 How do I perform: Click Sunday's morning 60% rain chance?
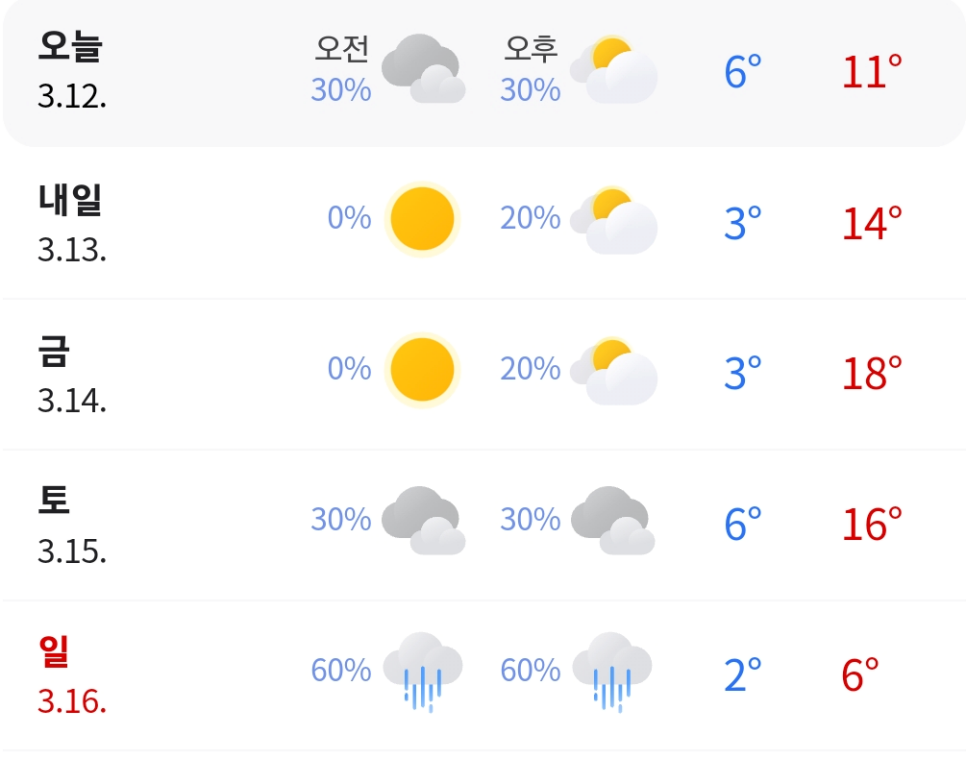point(341,670)
